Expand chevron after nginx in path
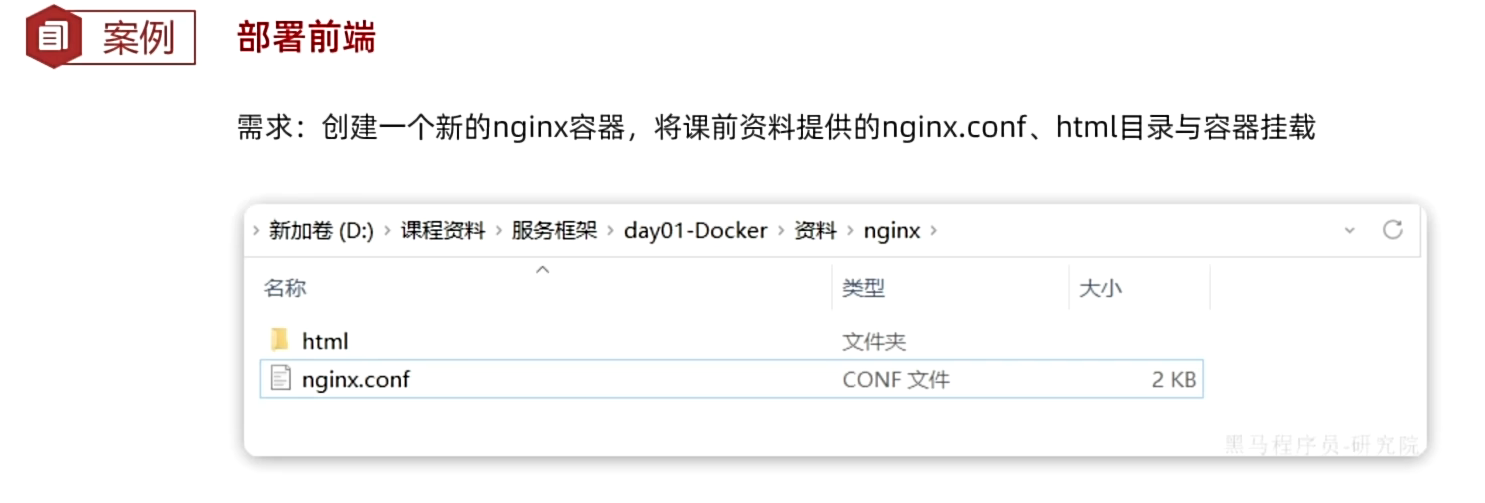This screenshot has height=503, width=1485. pyautogui.click(x=933, y=231)
